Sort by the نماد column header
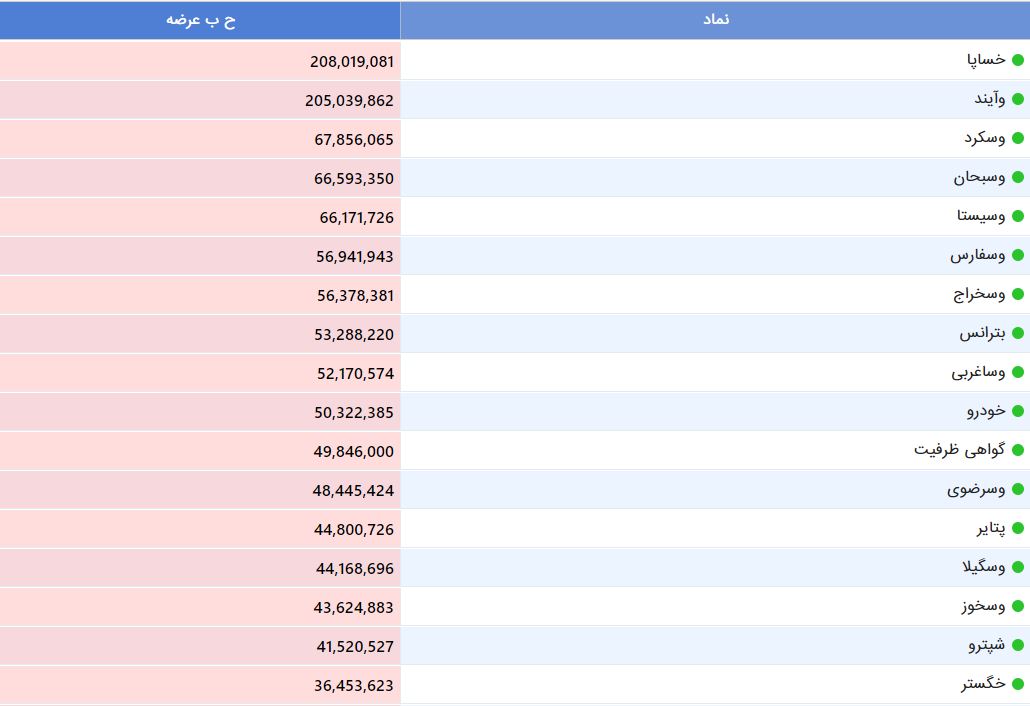The width and height of the screenshot is (1030, 706). coord(715,20)
